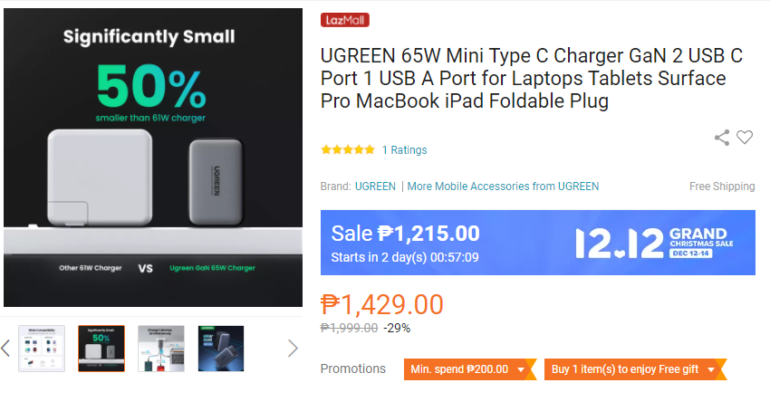Viewport: 770px width, 402px height.
Task: Add product to wishlist with heart icon
Action: coord(744,138)
